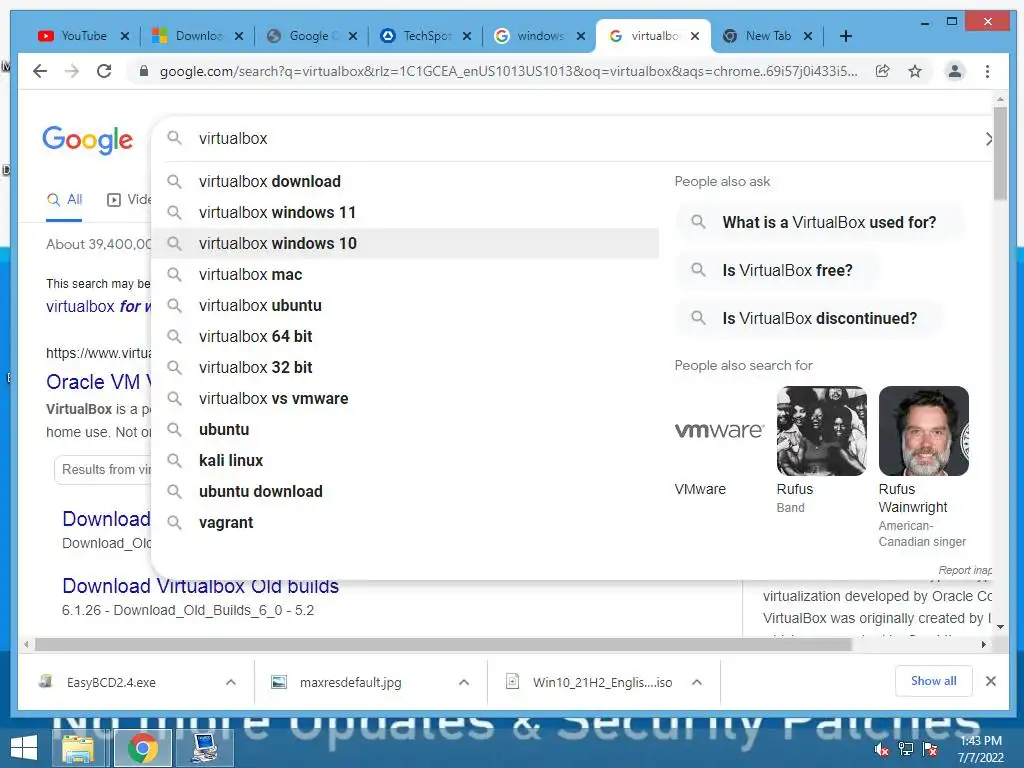Click the horizontal scrollbar right arrow
This screenshot has width=1024, height=768.
click(x=984, y=645)
